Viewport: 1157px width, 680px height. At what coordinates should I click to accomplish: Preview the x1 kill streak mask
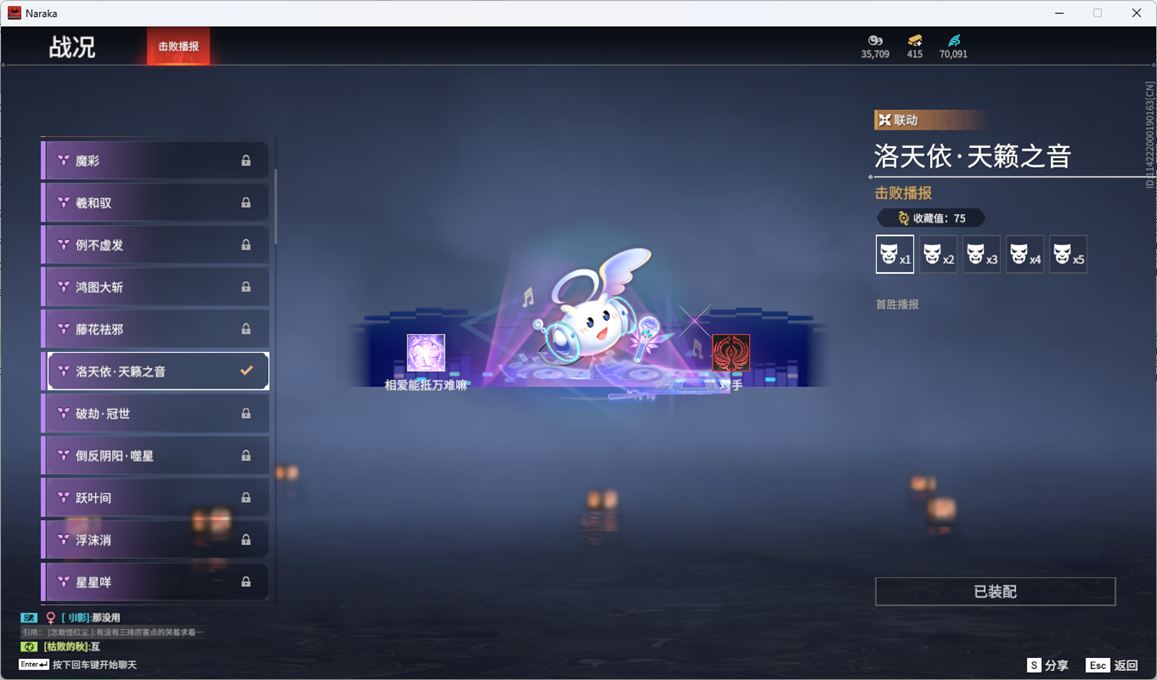tap(894, 254)
